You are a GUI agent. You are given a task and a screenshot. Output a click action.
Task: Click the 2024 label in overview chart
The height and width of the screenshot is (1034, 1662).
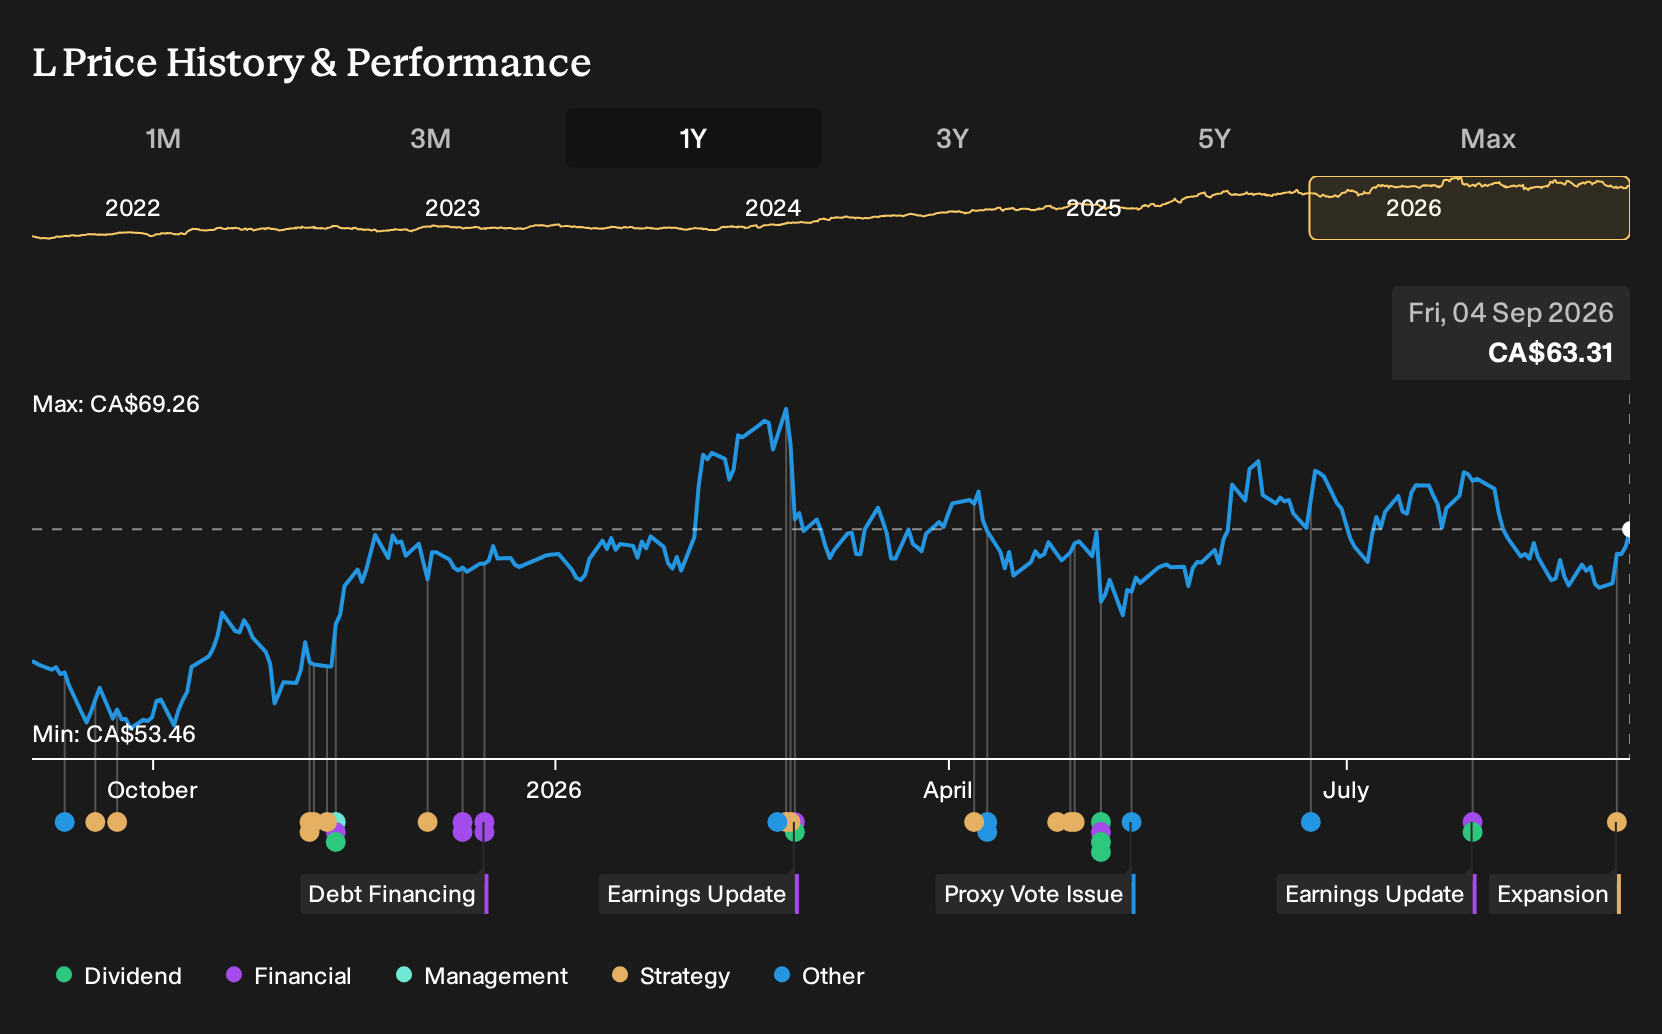(x=772, y=208)
